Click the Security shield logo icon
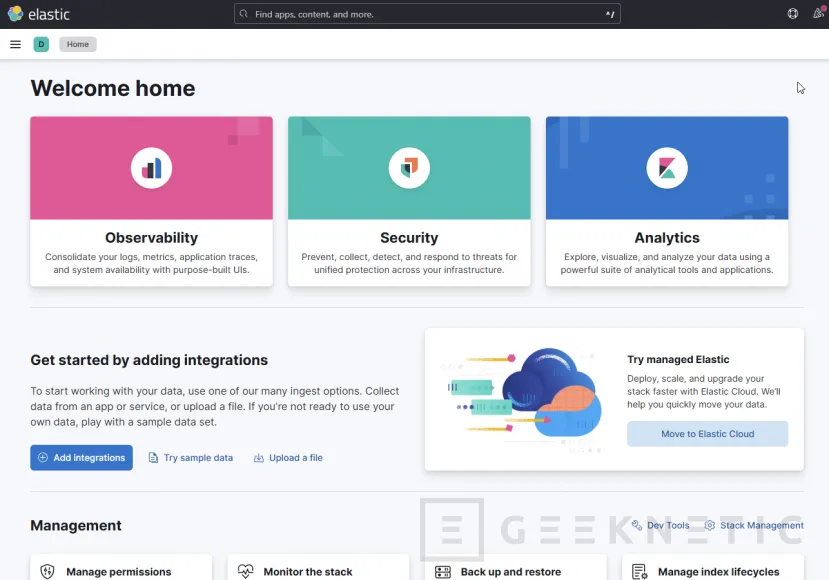Image resolution: width=829 pixels, height=580 pixels. pyautogui.click(x=409, y=168)
